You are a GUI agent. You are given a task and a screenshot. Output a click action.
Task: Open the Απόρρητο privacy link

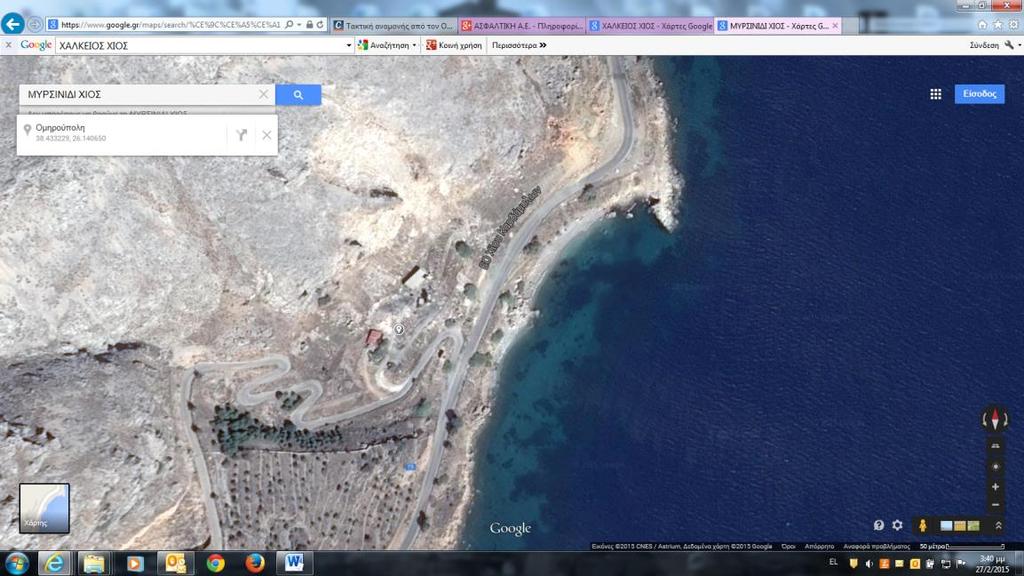[819, 546]
